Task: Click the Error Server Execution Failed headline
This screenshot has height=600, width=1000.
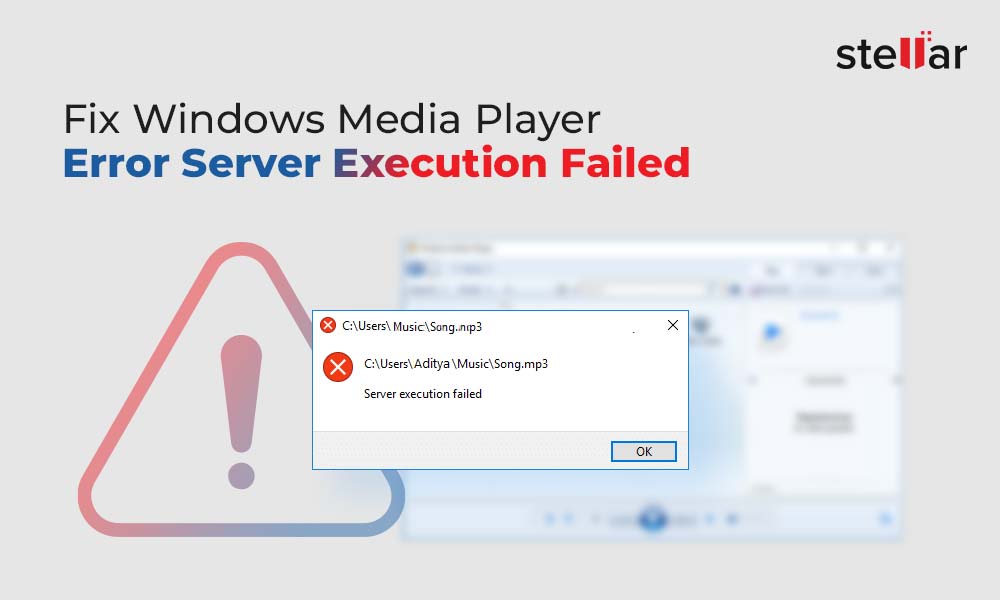Action: tap(376, 163)
